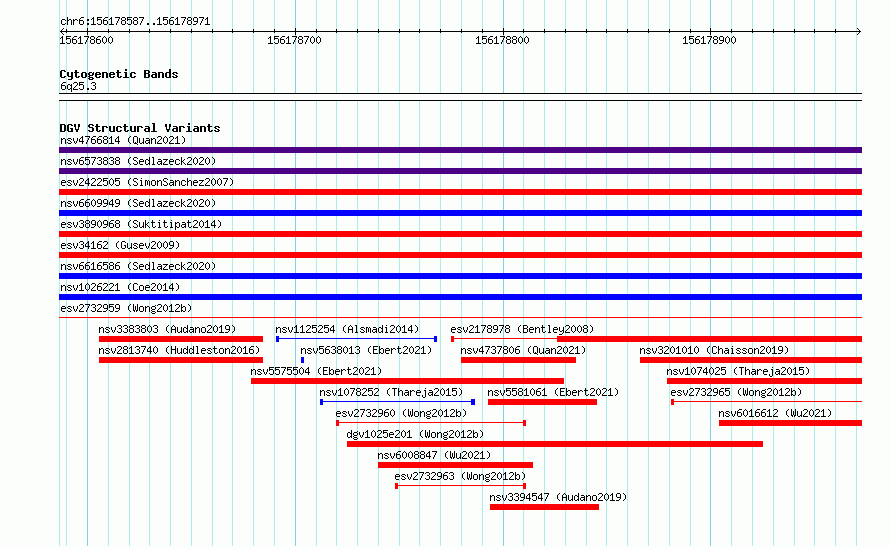
Task: Click ruler position 156178900
Action: tap(709, 40)
